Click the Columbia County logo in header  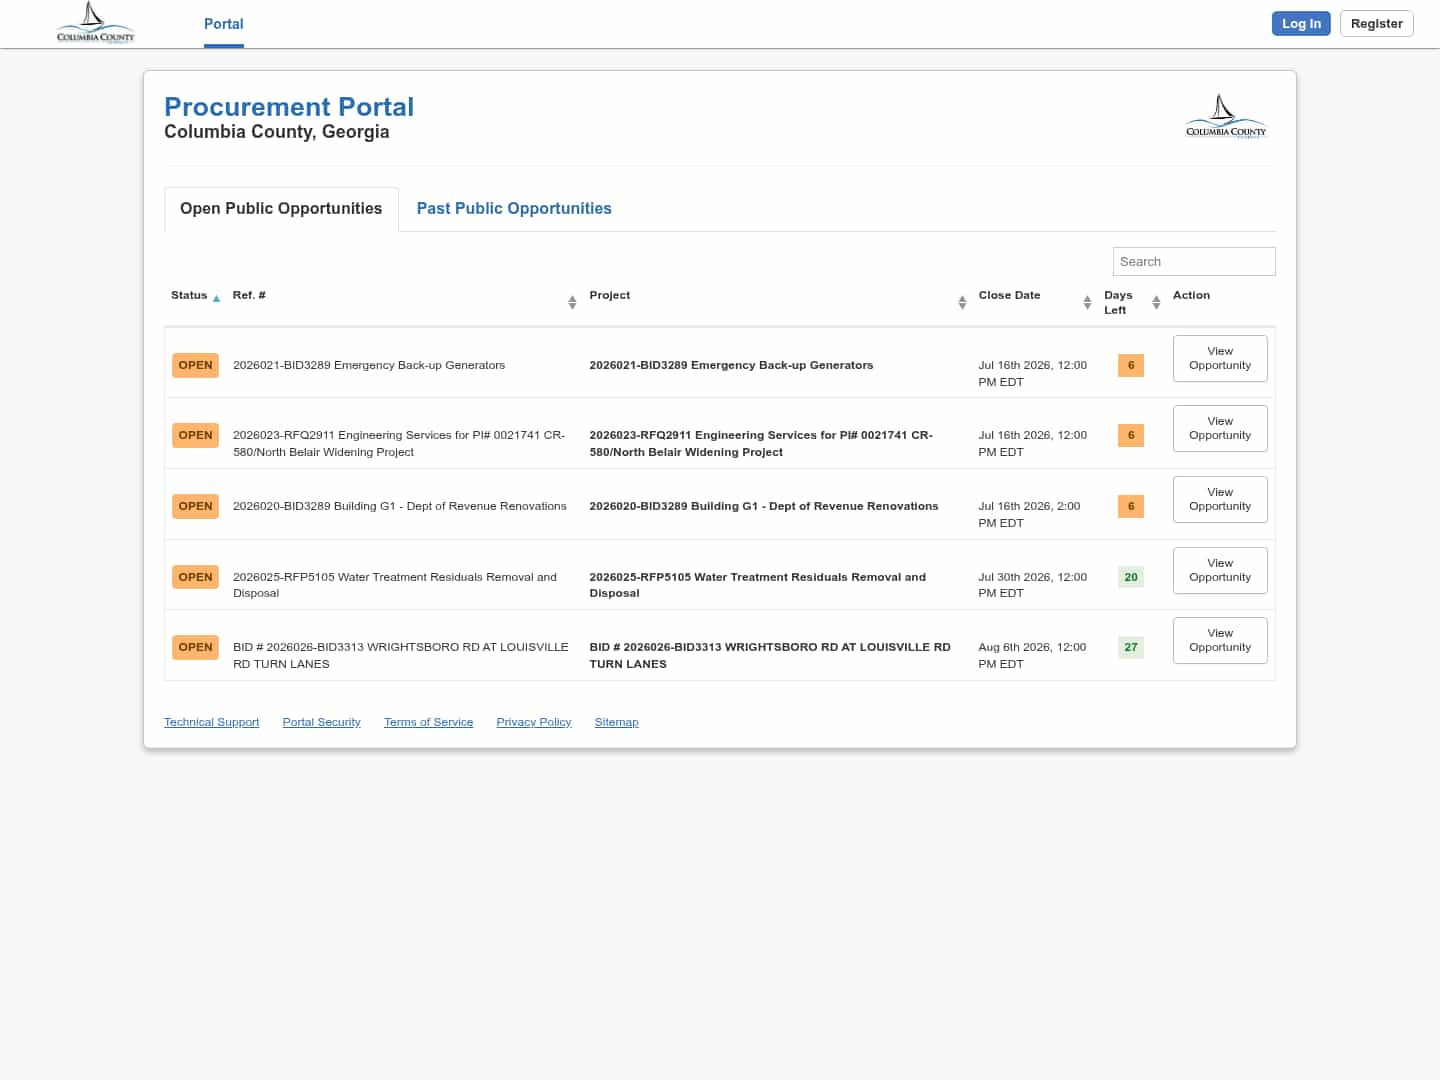(95, 23)
